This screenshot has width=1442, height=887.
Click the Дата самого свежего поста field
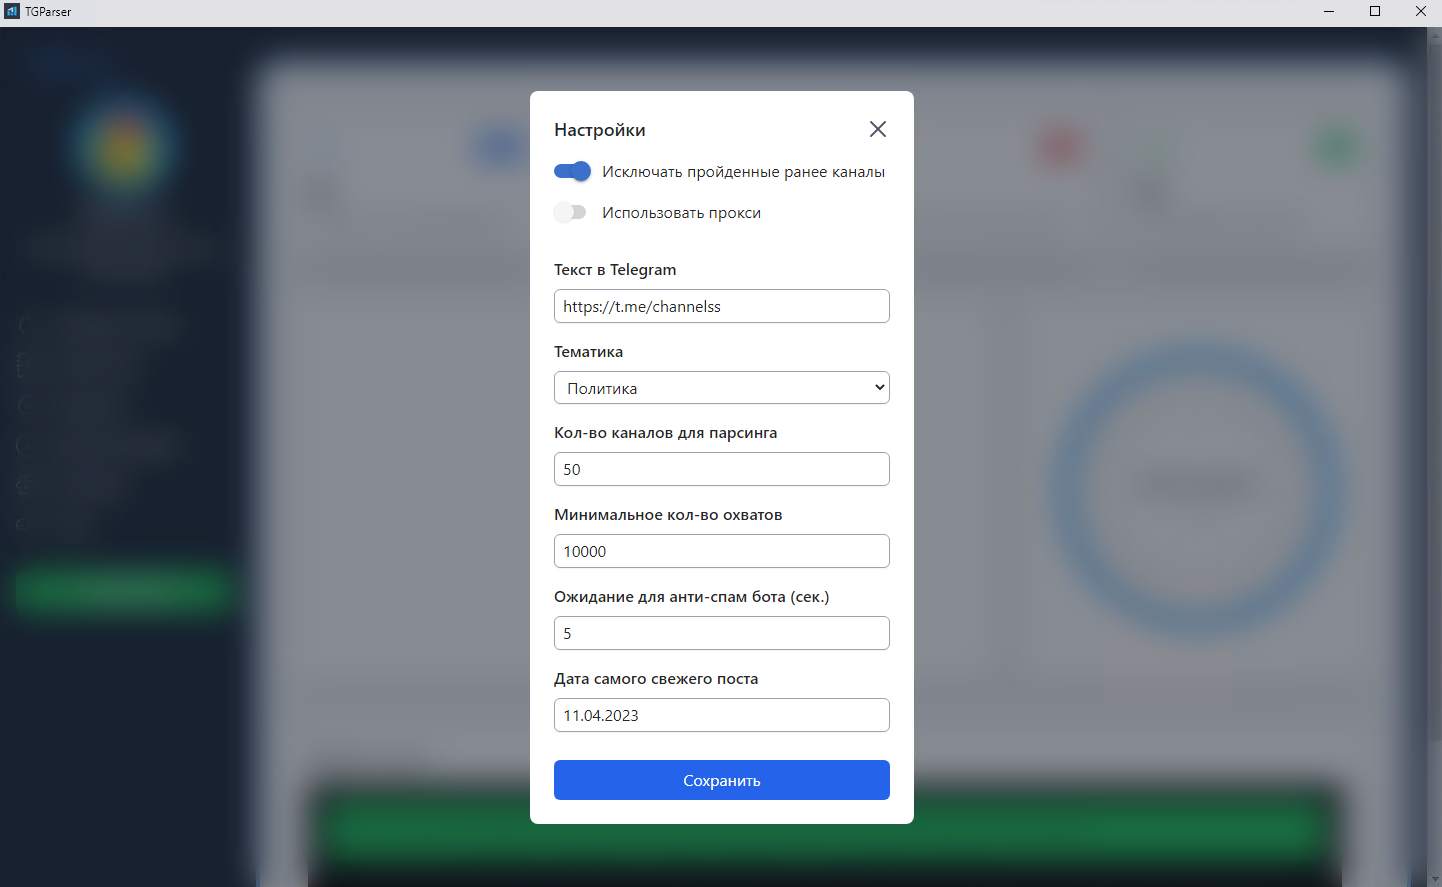coord(722,715)
